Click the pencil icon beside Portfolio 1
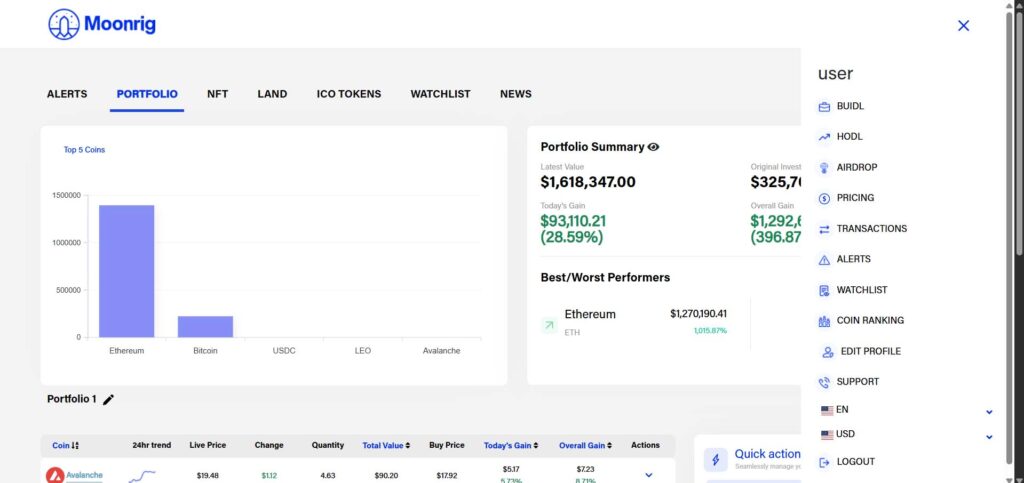This screenshot has width=1024, height=483. [x=108, y=399]
